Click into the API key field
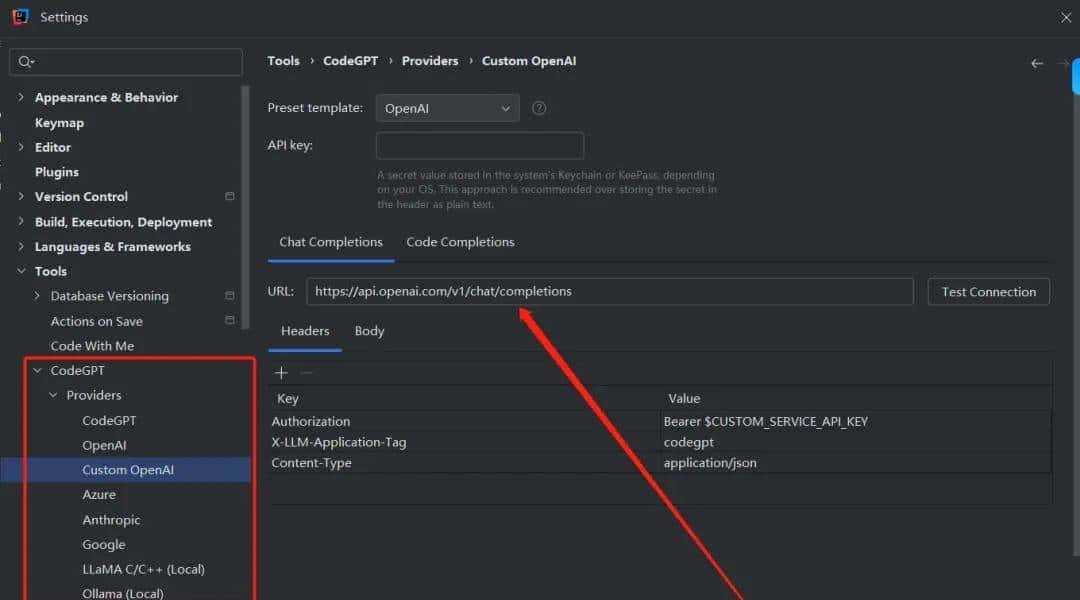1080x600 pixels. tap(479, 145)
